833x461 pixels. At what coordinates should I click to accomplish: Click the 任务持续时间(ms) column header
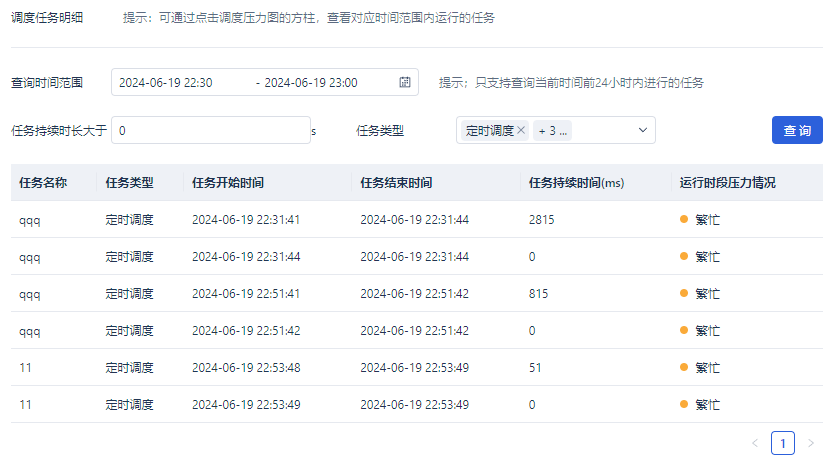(576, 183)
